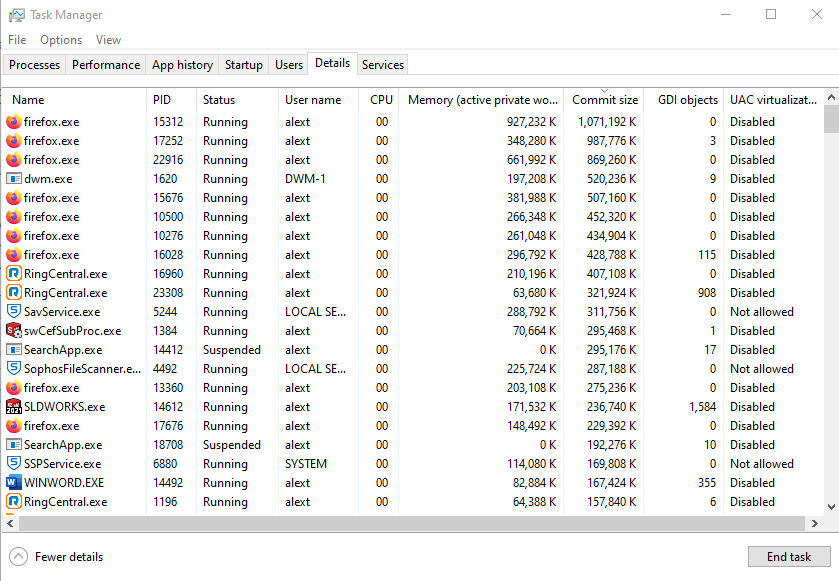The image size is (839, 581).
Task: Click the WINWORD.EXE Word icon
Action: point(14,483)
